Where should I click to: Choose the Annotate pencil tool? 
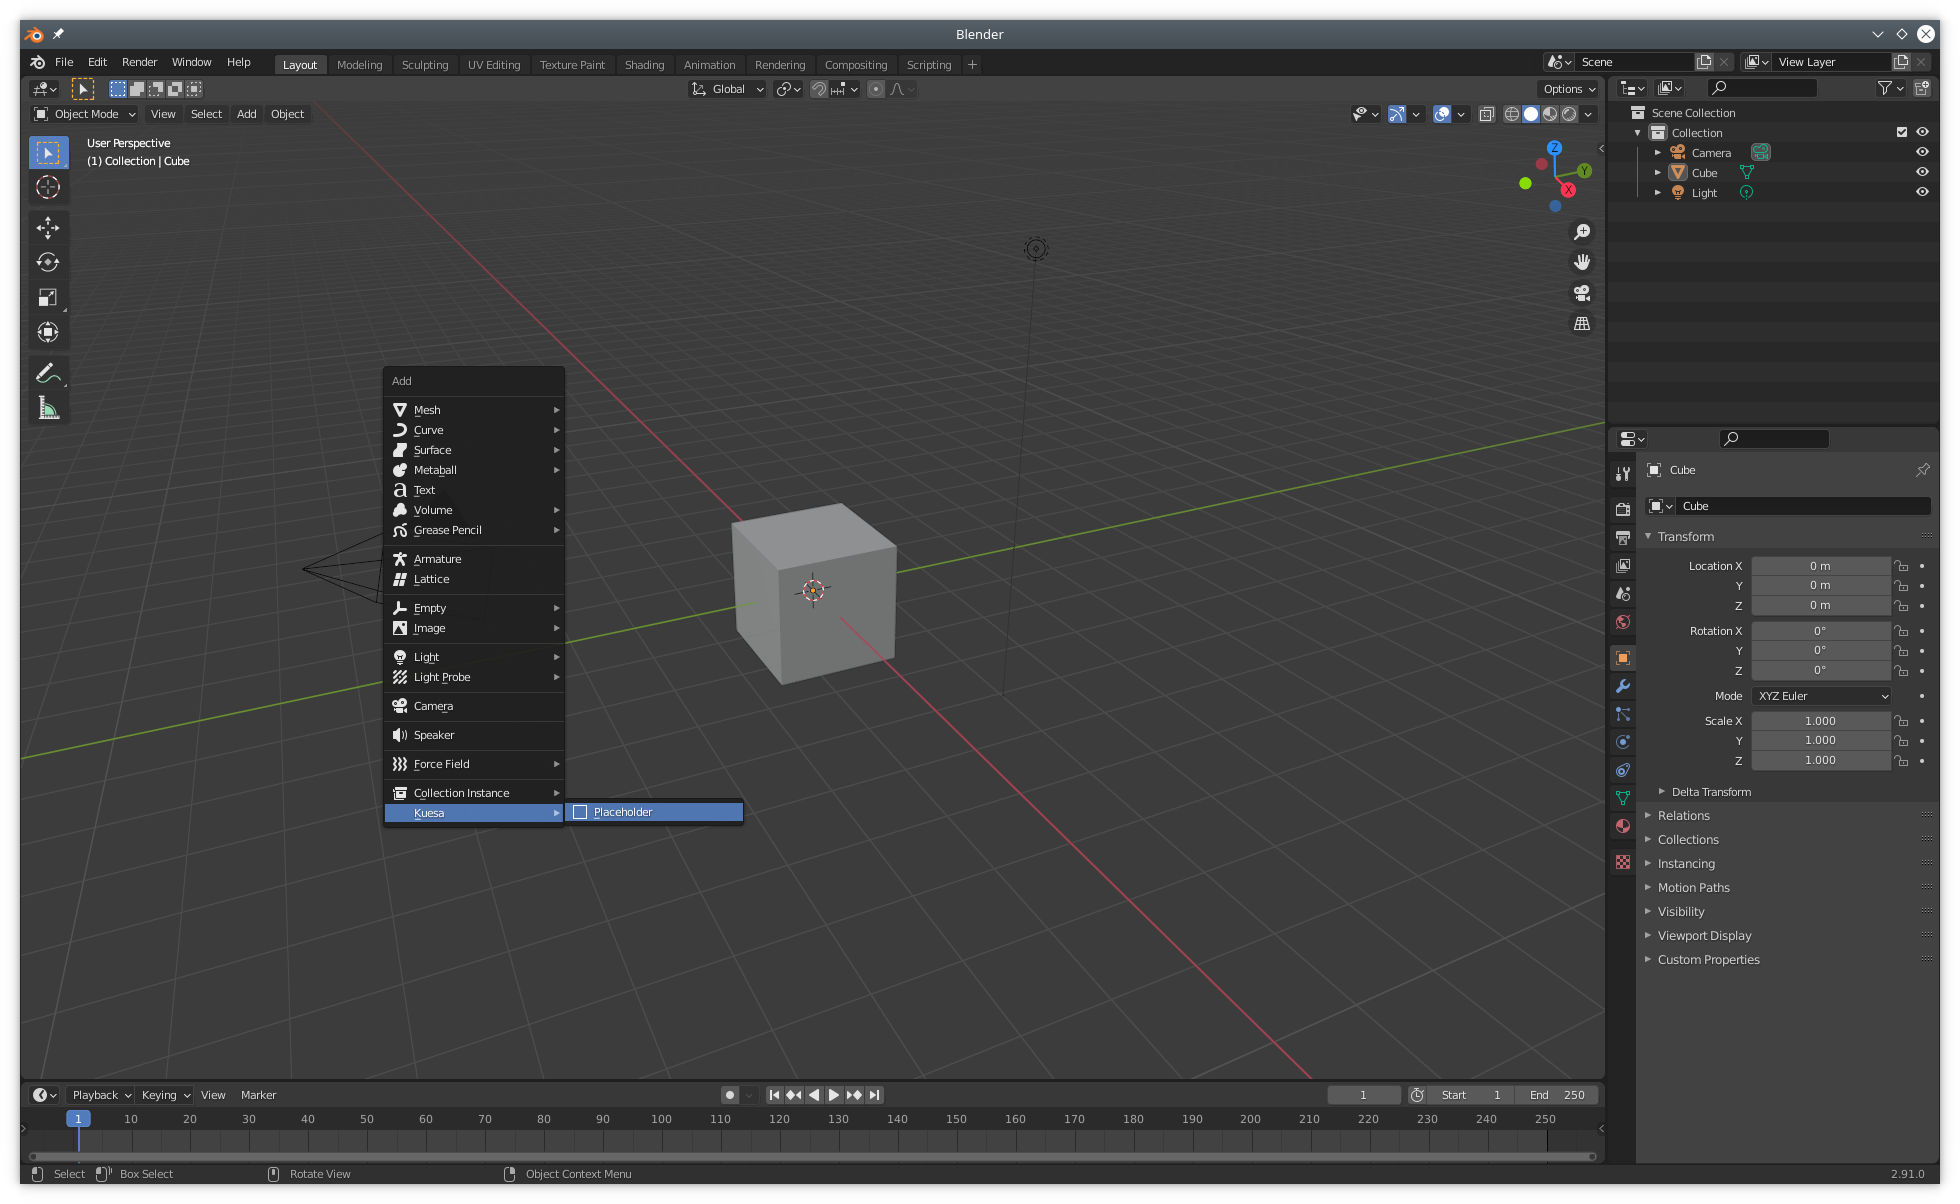[48, 373]
